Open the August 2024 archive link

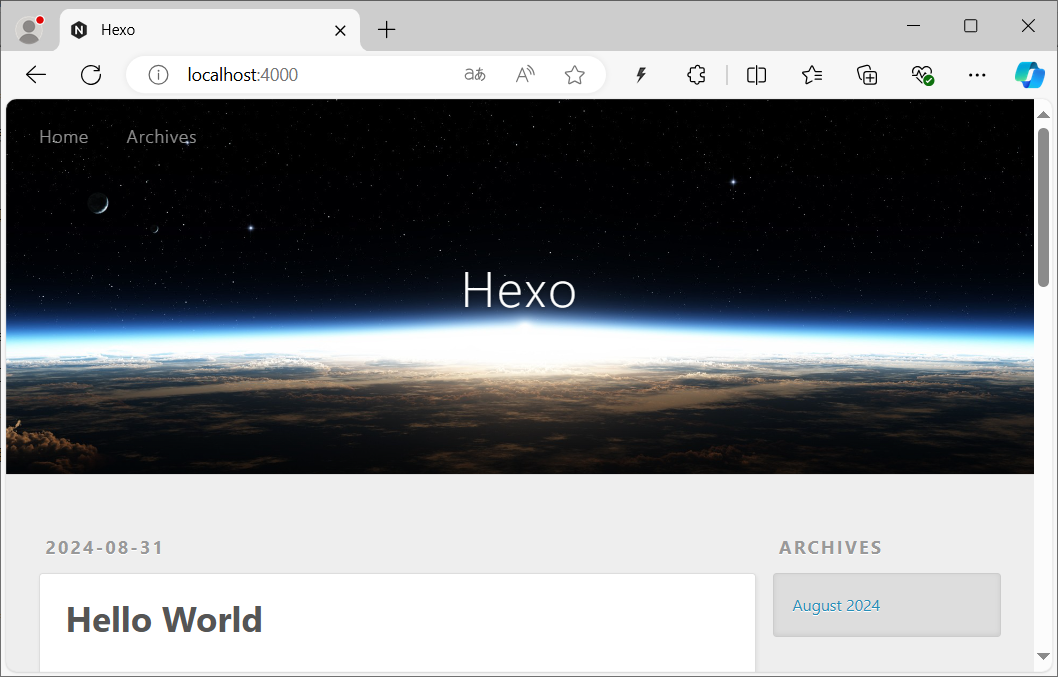click(x=836, y=606)
